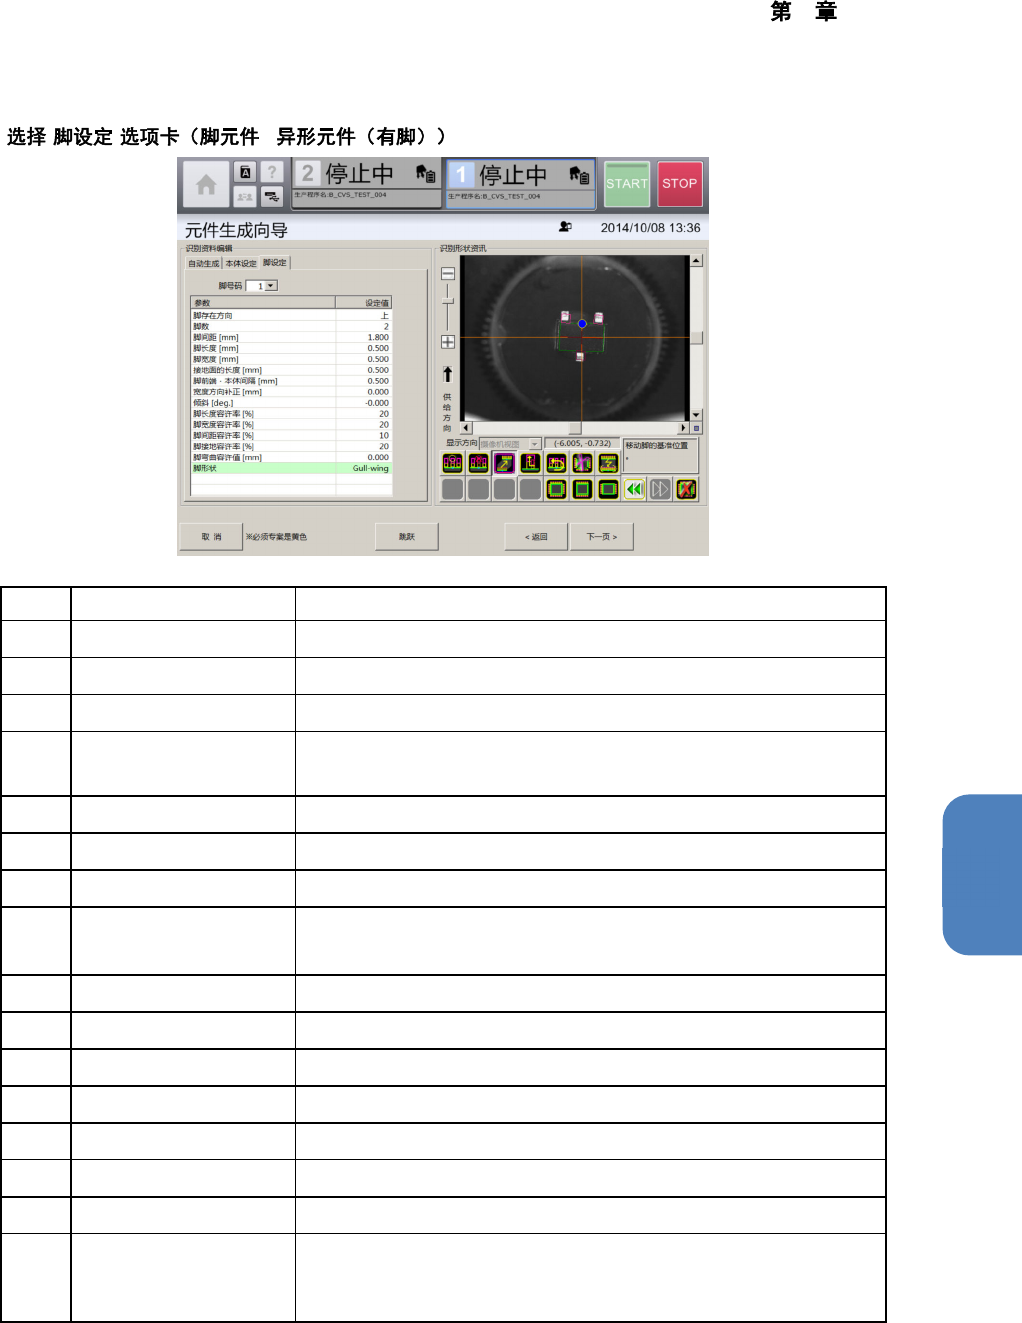The width and height of the screenshot is (1022, 1323).
Task: Click the lead mirror split icon
Action: click(x=582, y=463)
